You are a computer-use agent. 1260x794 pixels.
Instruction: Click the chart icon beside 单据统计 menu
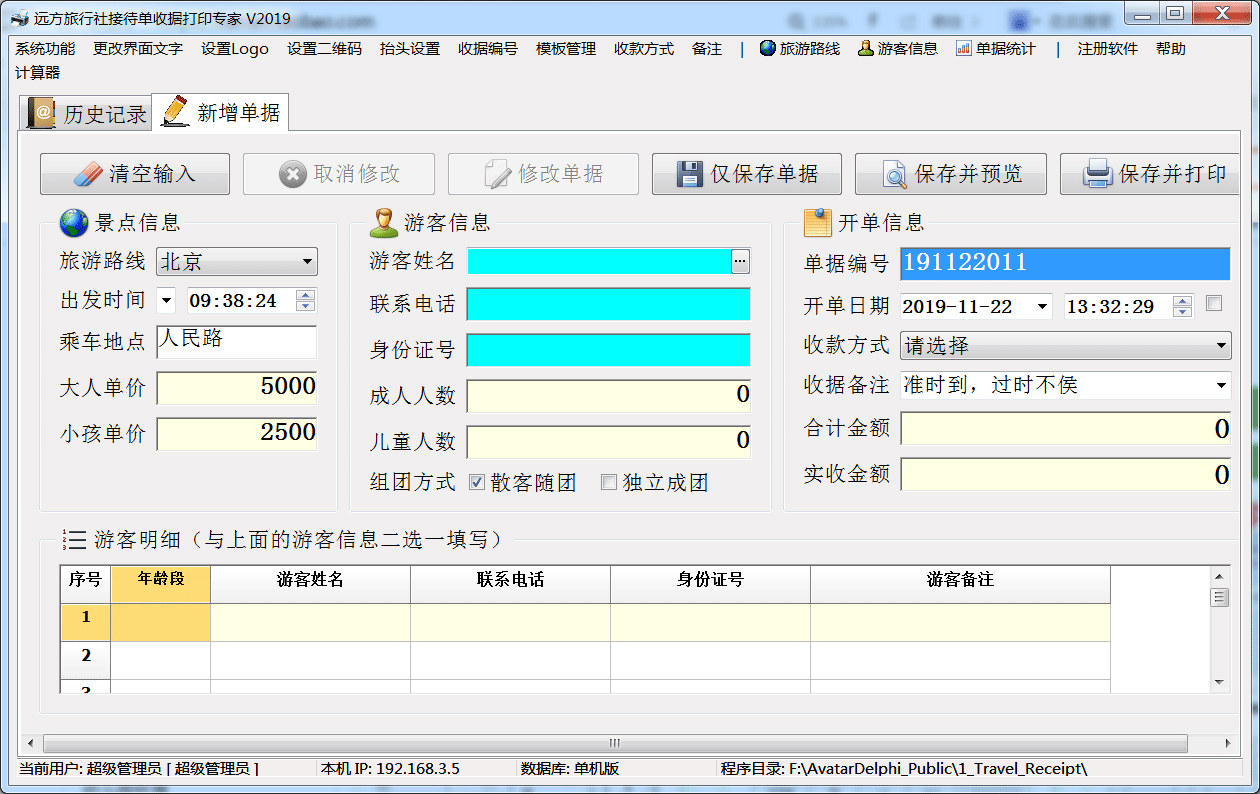pyautogui.click(x=964, y=48)
